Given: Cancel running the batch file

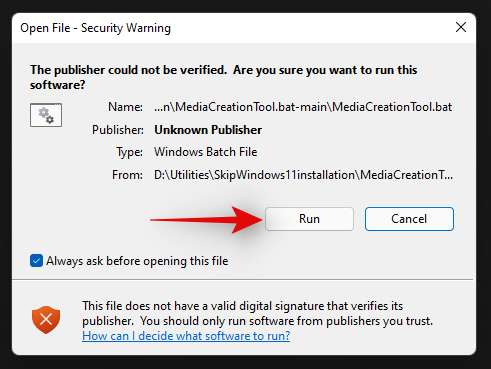Looking at the screenshot, I should click(x=409, y=219).
